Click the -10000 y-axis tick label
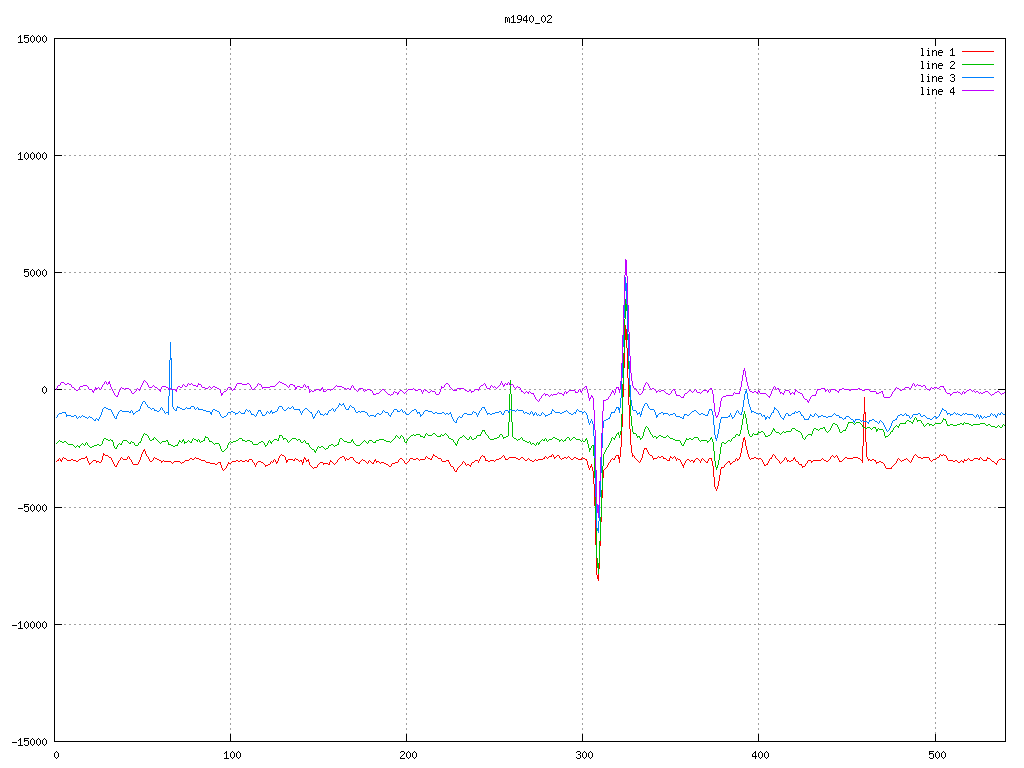The height and width of the screenshot is (768, 1024). tap(29, 625)
